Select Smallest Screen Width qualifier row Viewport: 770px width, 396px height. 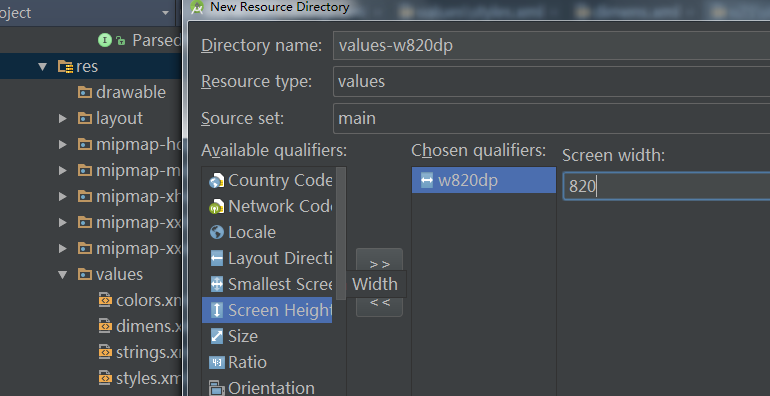[x=267, y=284]
